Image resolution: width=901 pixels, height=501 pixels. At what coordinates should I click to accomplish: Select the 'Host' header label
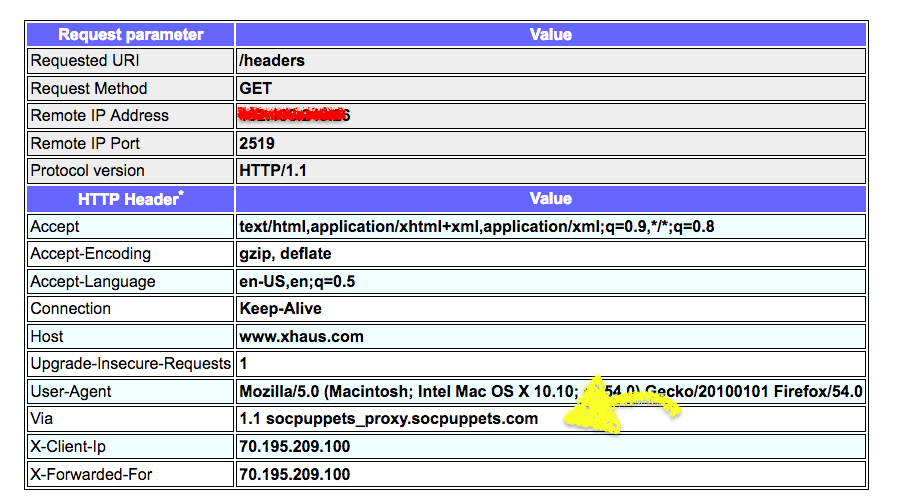click(130, 337)
